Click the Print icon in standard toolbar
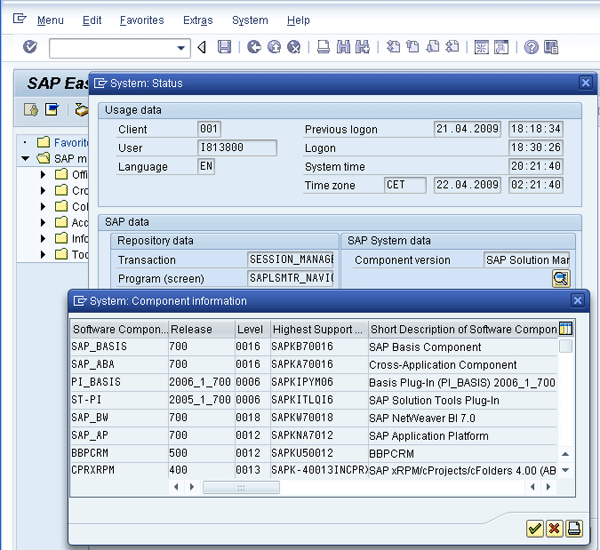 tap(324, 47)
